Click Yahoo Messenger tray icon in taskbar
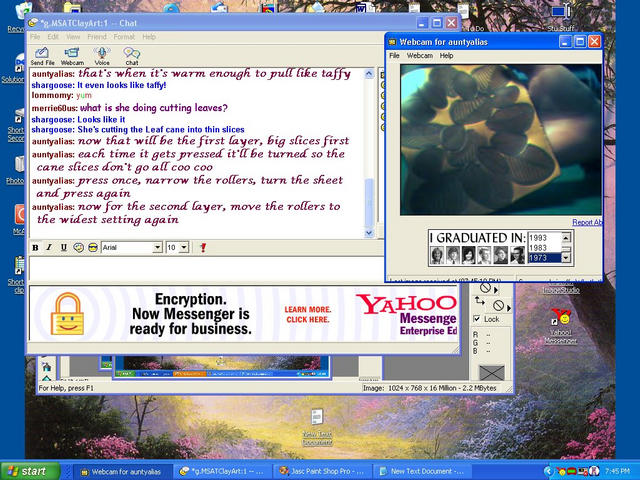This screenshot has width=640, height=480. 562,471
